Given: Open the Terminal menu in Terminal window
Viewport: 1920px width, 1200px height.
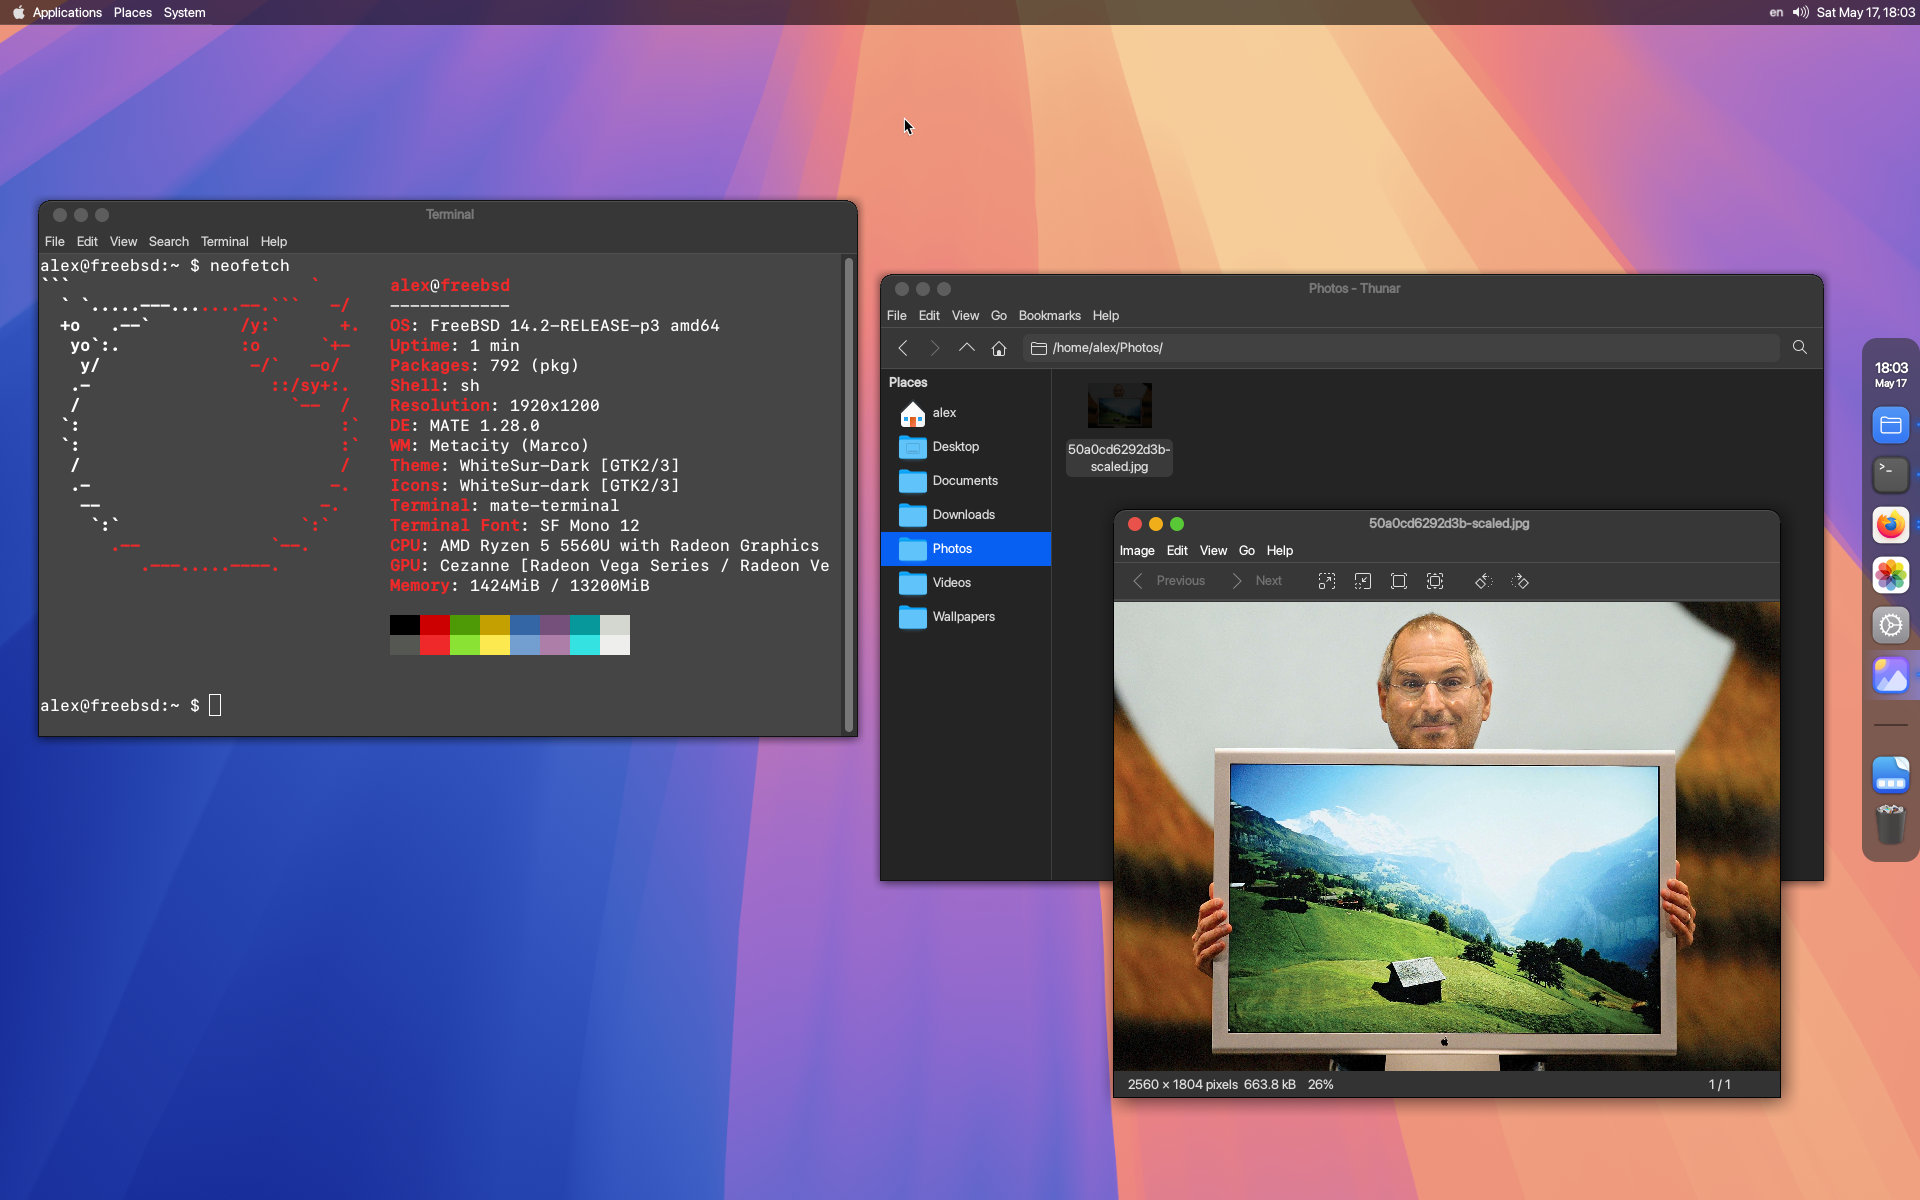Looking at the screenshot, I should [x=224, y=242].
